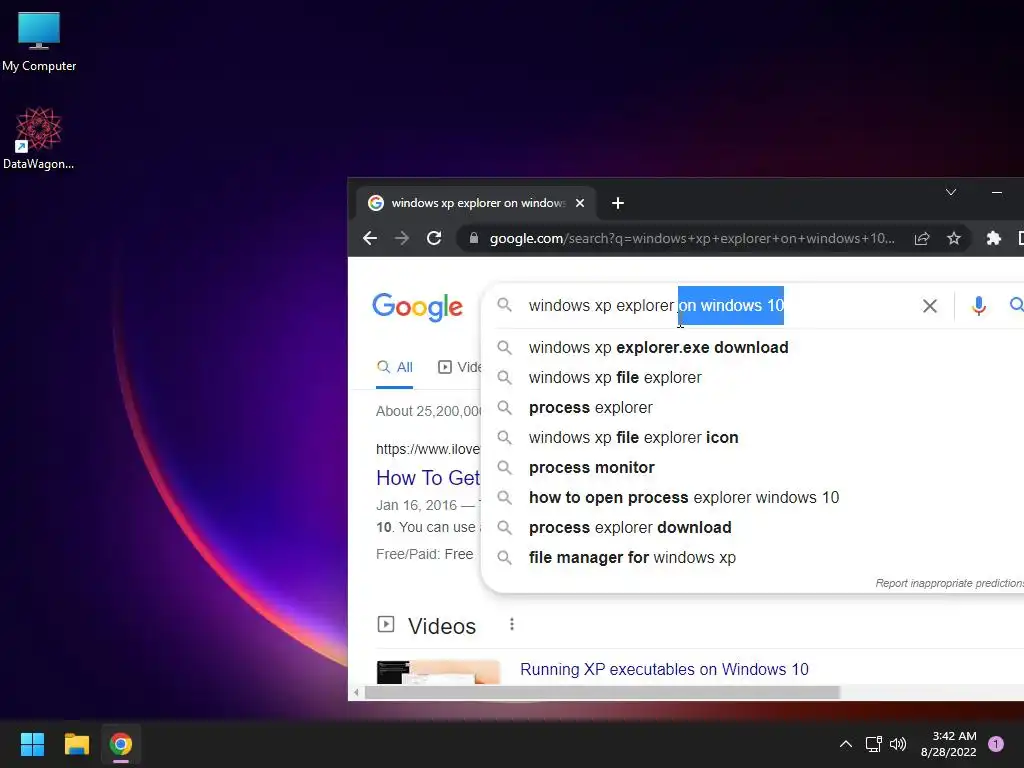
Task: Click the share this page icon
Action: tap(921, 238)
